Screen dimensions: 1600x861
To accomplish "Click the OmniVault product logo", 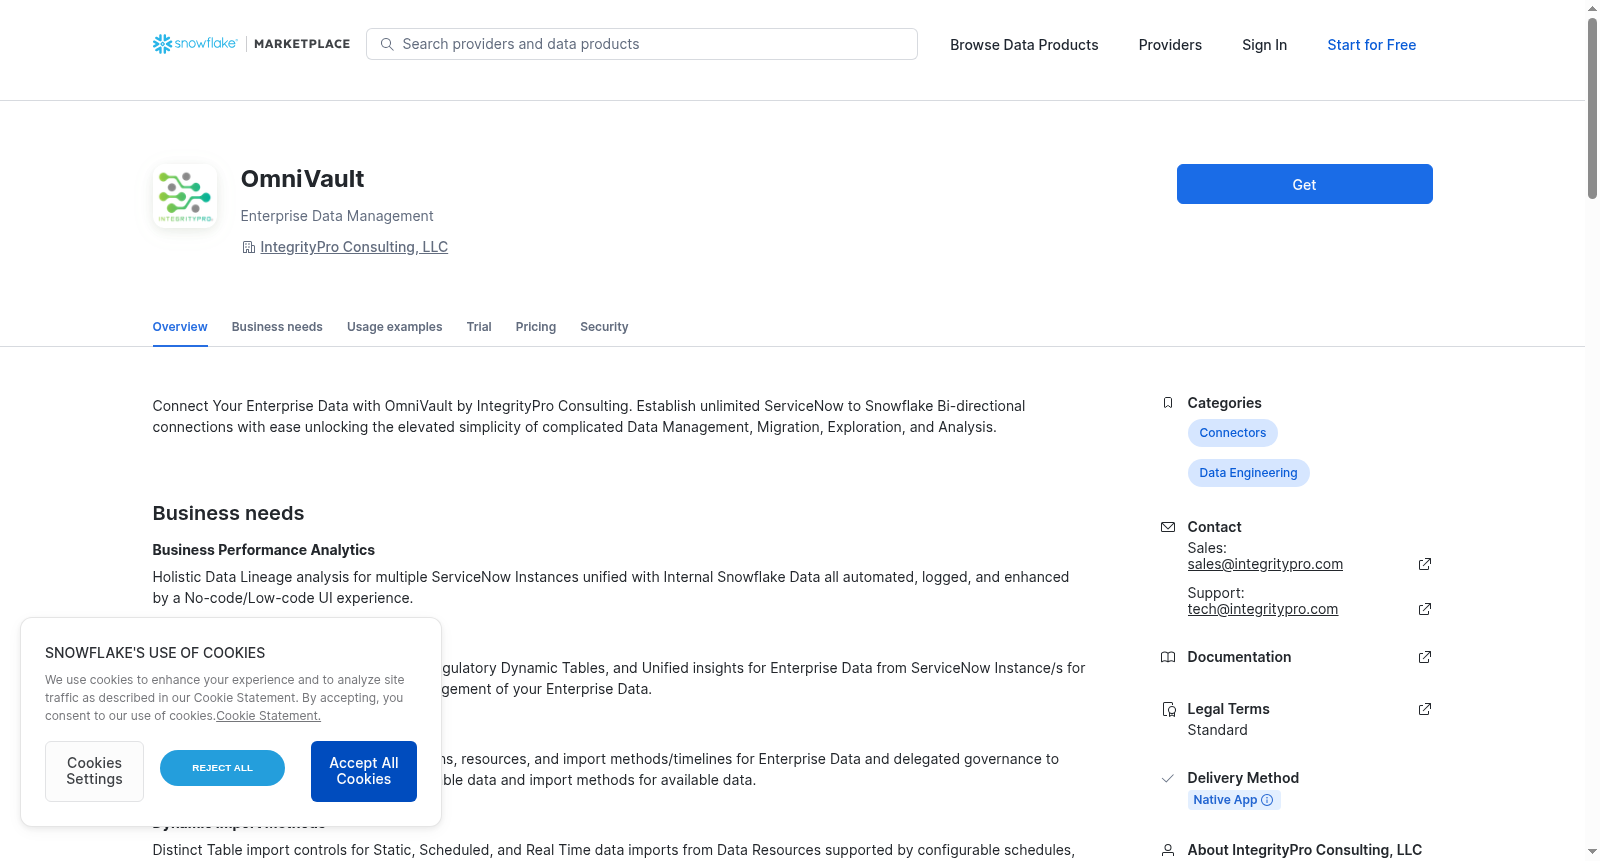I will click(185, 196).
